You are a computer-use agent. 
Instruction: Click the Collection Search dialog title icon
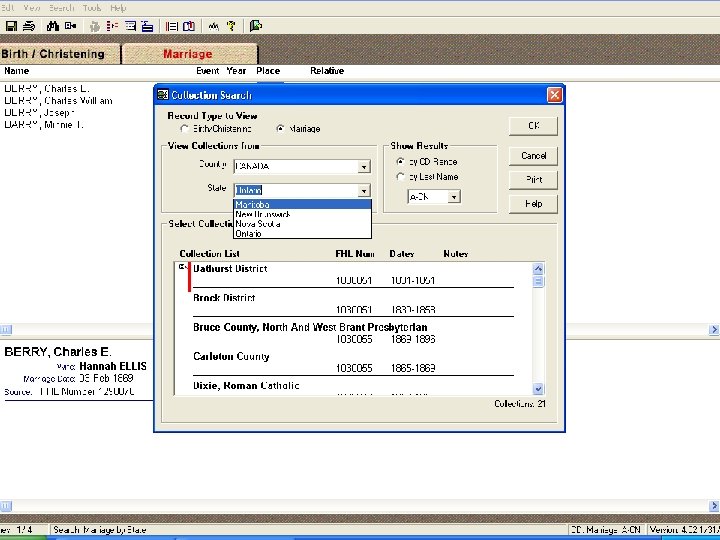point(163,95)
